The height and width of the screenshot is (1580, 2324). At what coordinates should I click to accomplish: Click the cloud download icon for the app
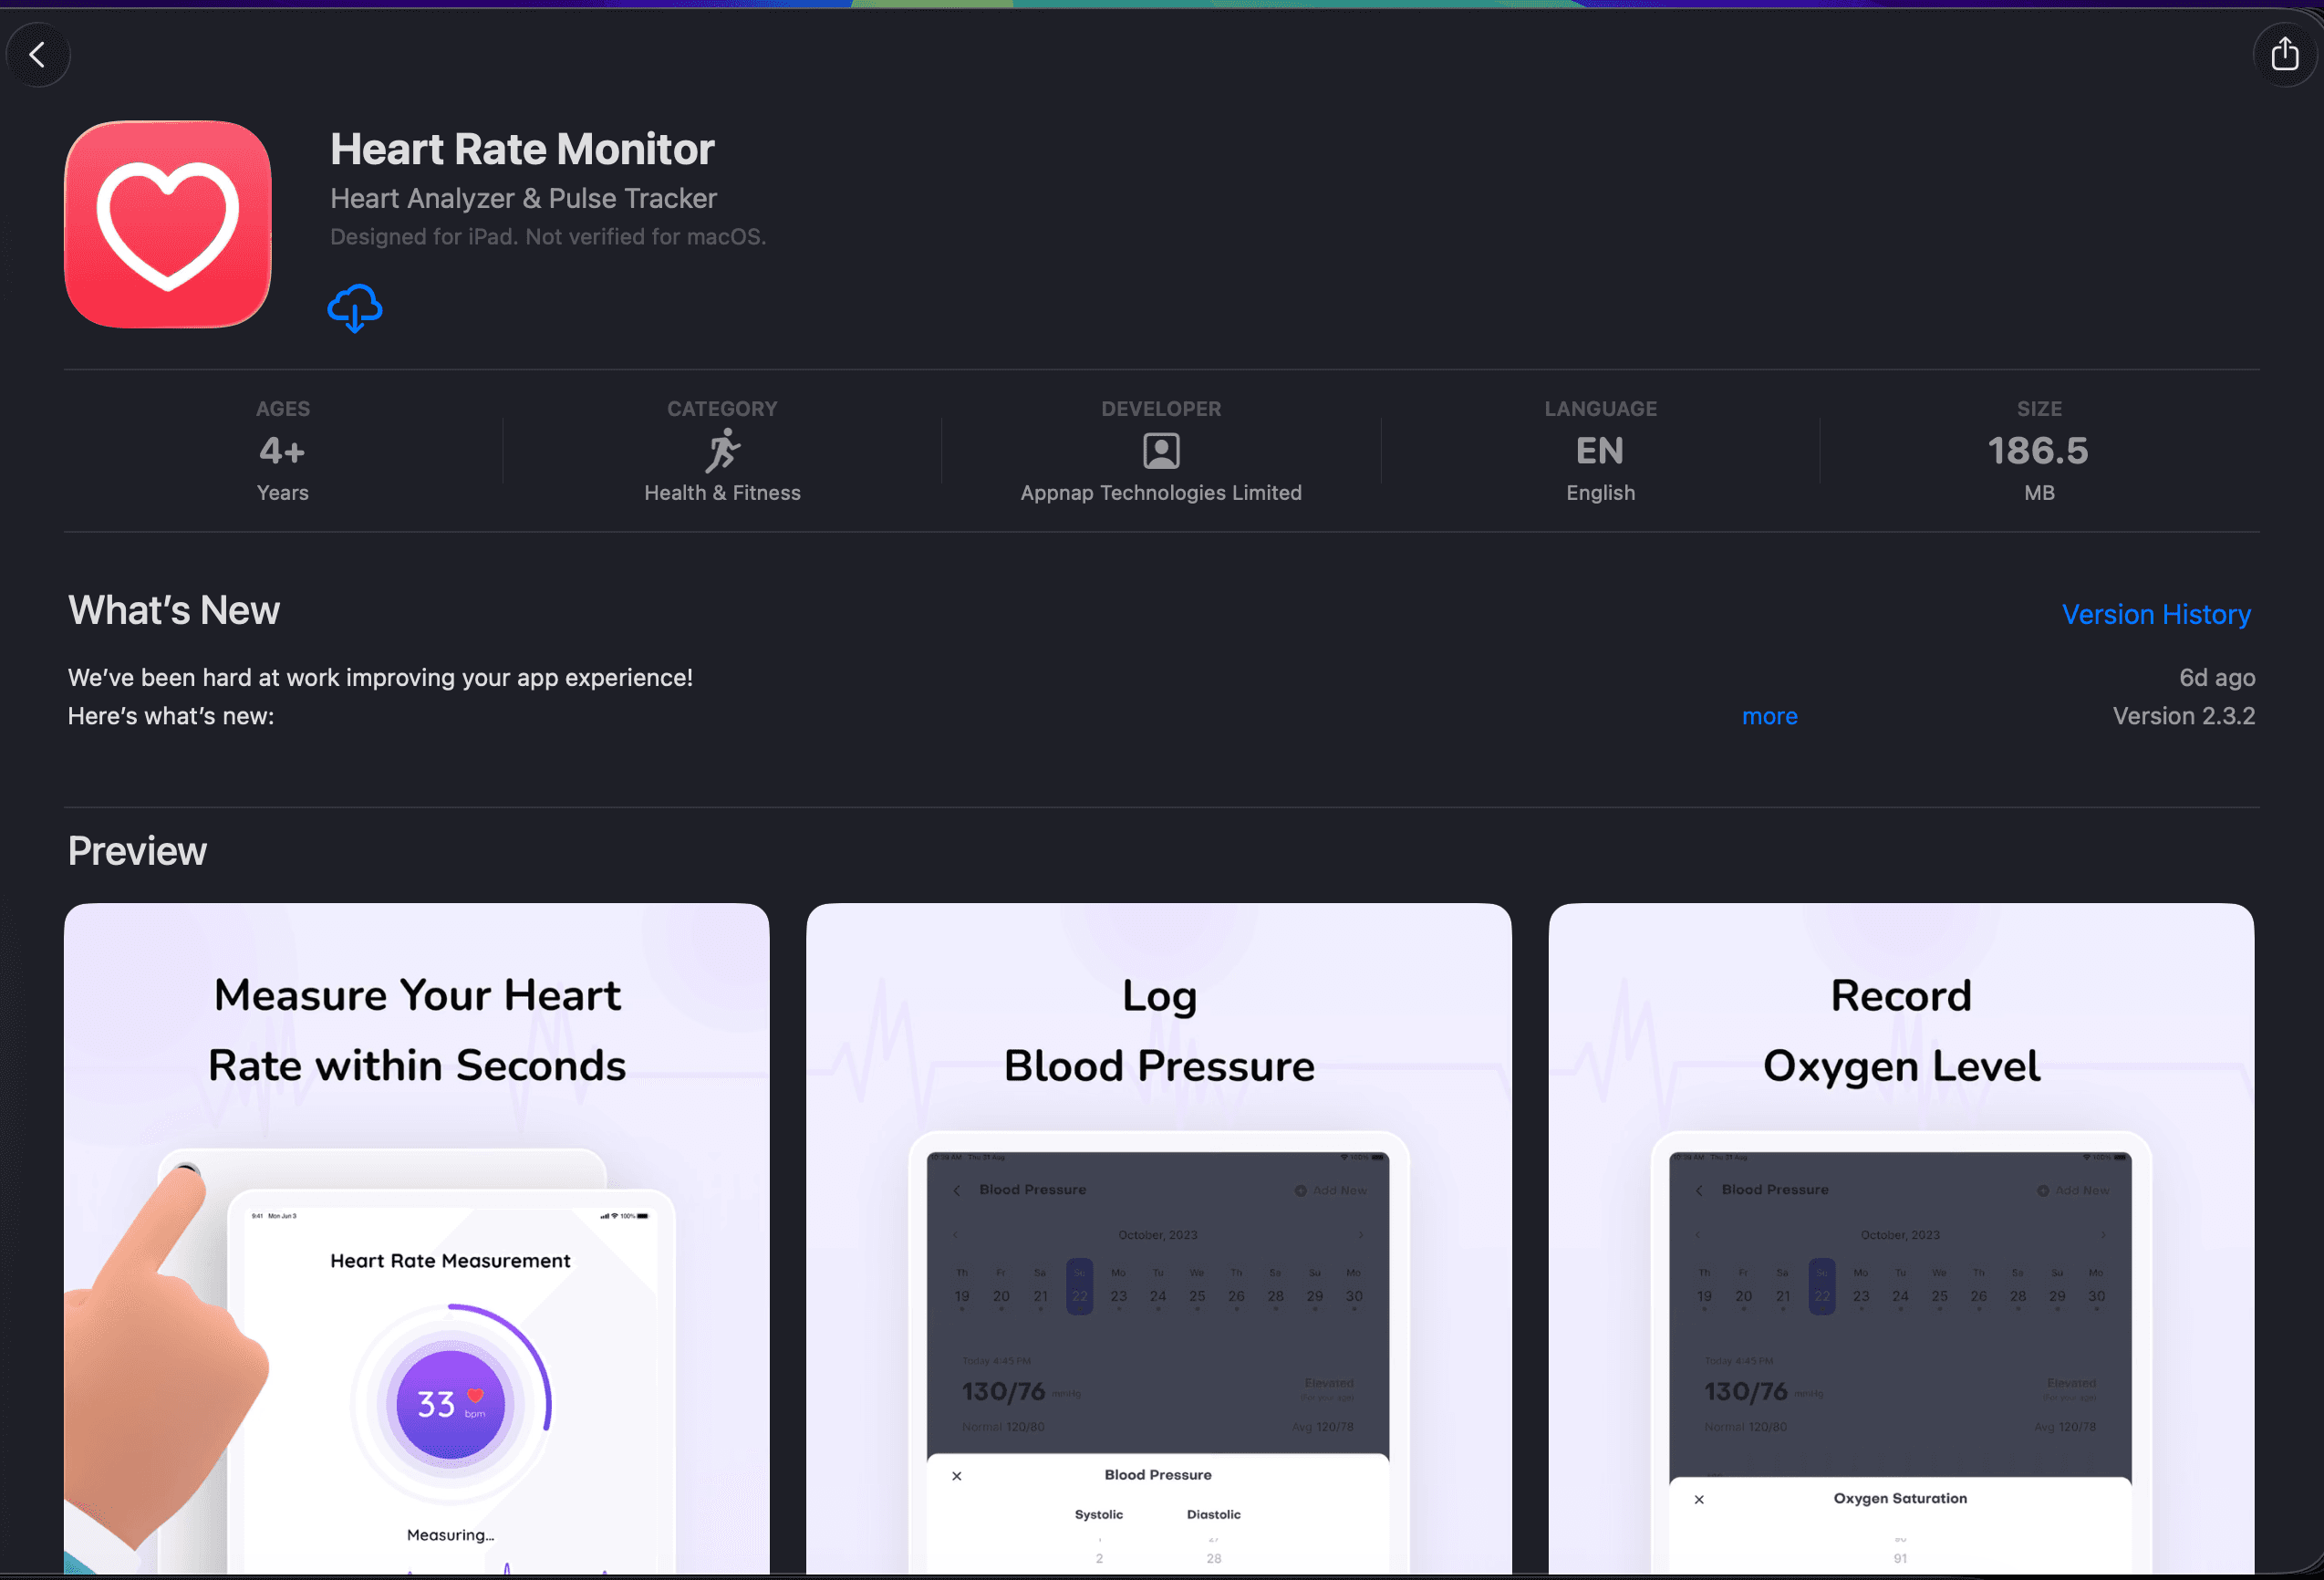[x=354, y=307]
